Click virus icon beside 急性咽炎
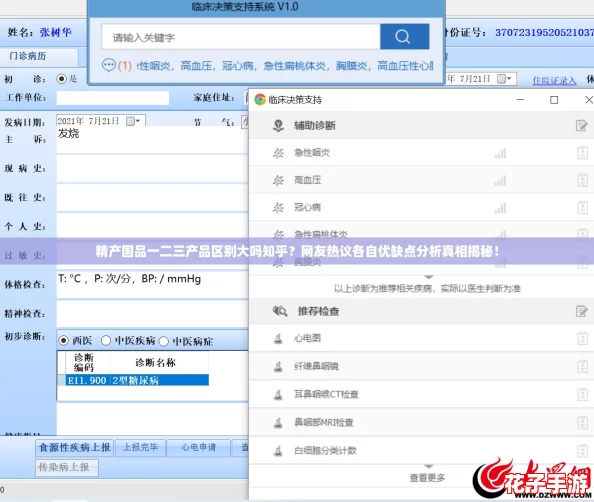The image size is (594, 502). 278,153
